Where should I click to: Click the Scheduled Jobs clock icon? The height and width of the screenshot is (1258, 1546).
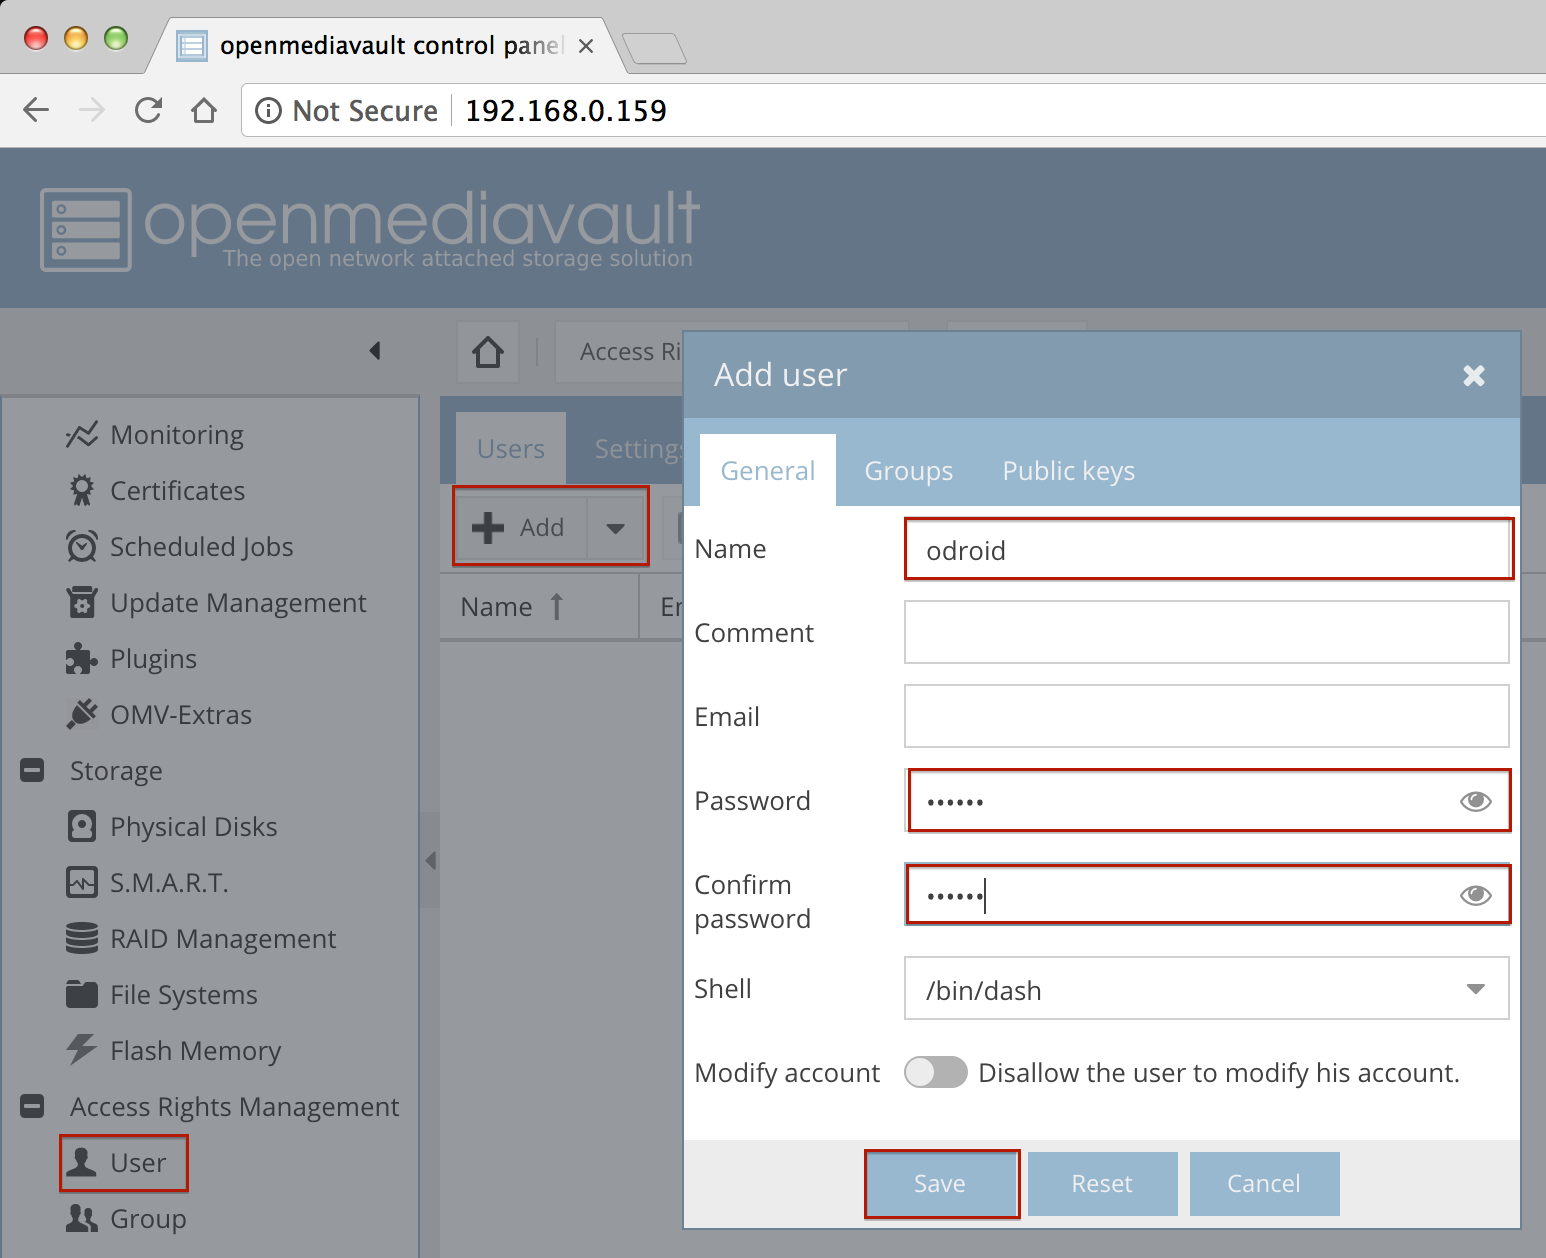[x=82, y=547]
